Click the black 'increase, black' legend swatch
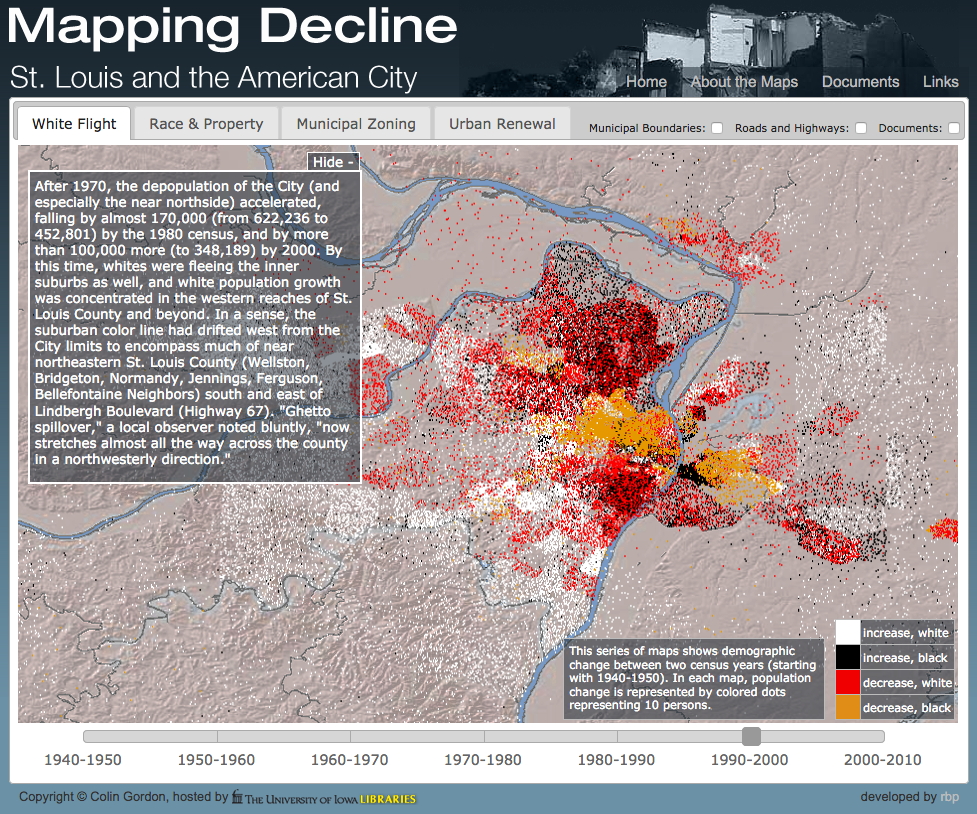The image size is (977, 814). [x=847, y=657]
